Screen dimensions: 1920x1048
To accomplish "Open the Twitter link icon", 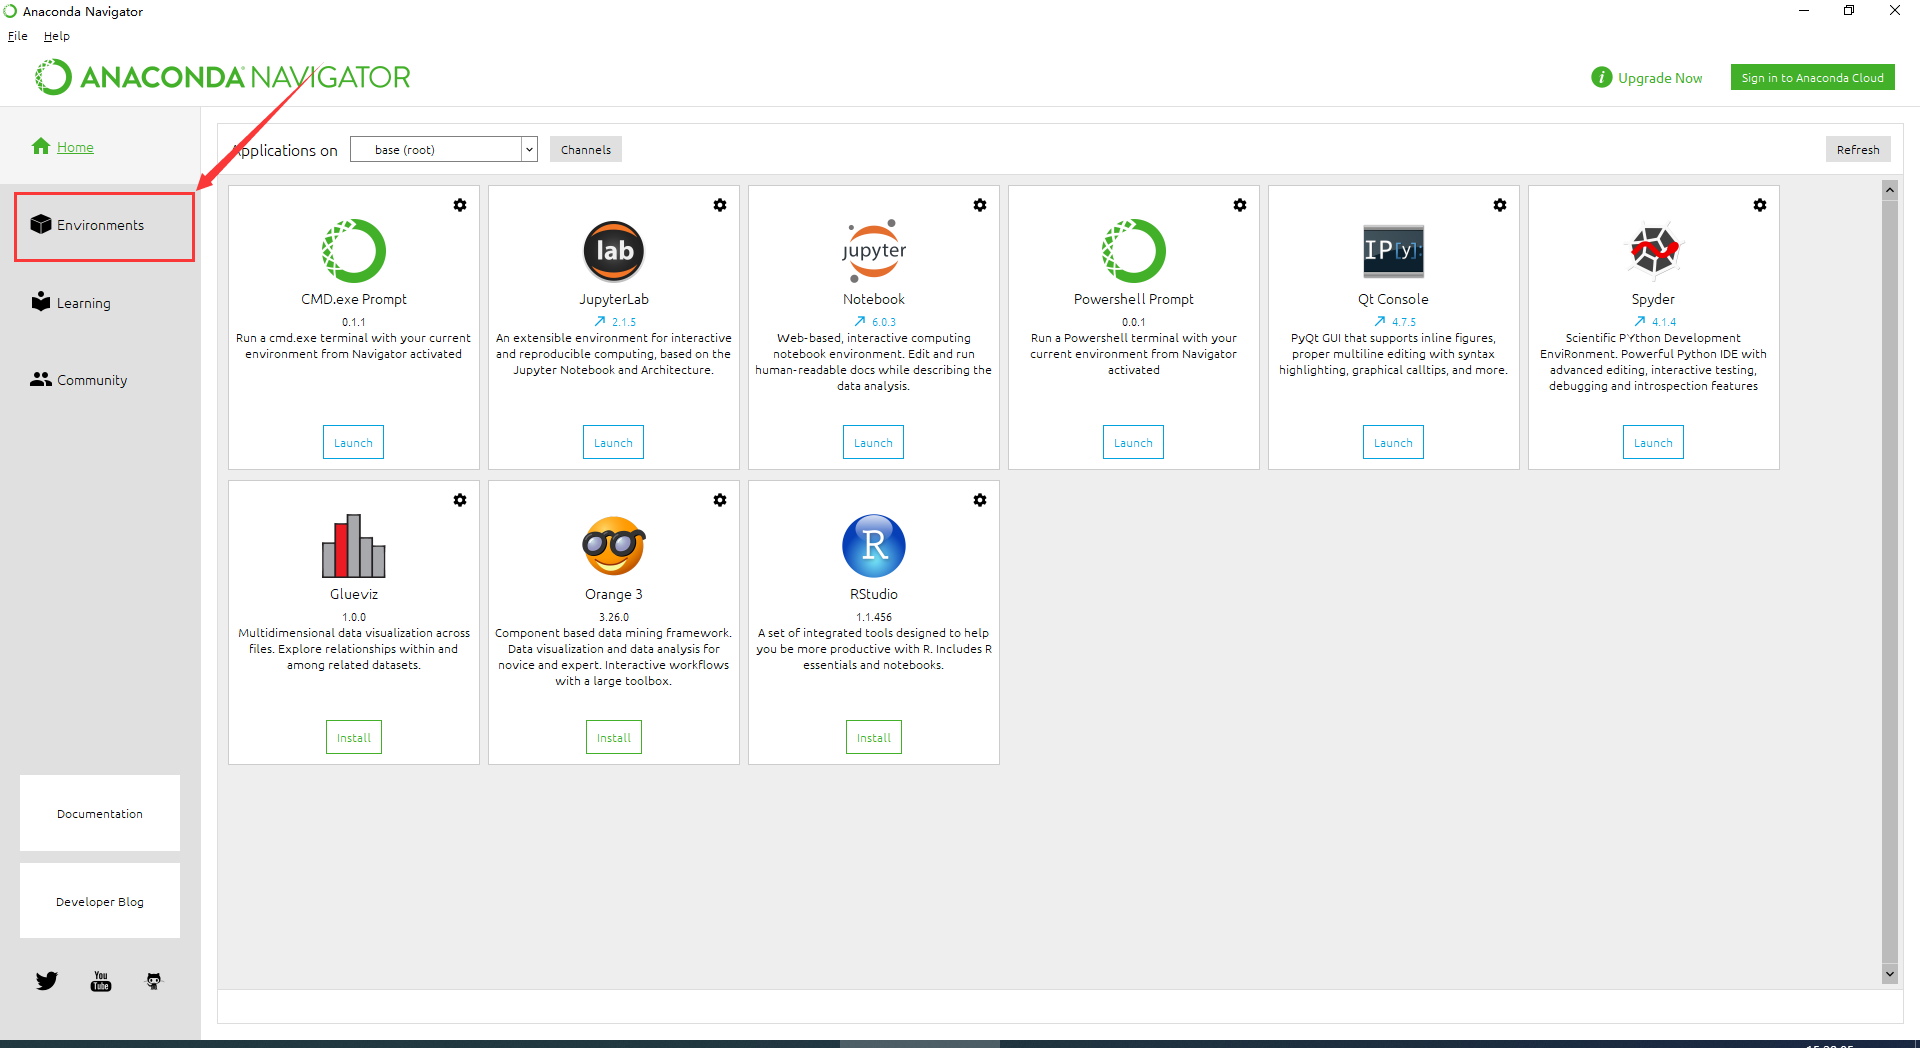I will [x=47, y=981].
